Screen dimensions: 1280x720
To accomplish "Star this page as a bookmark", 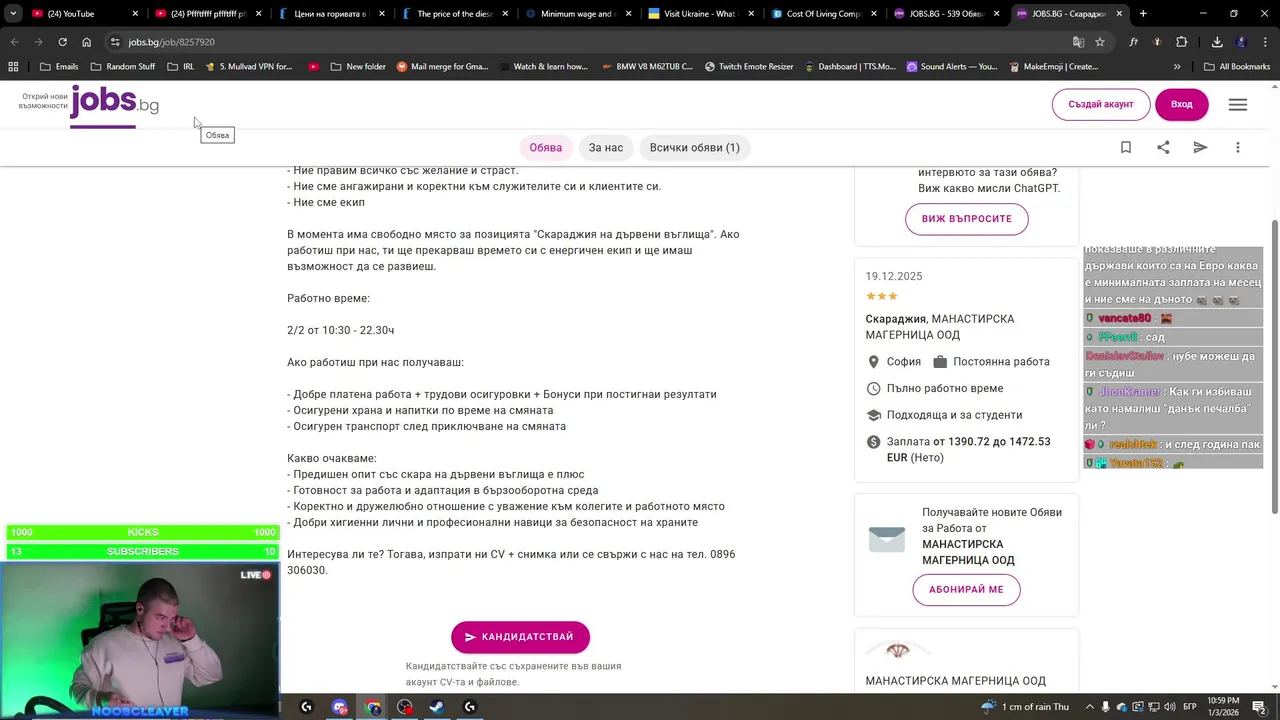I will coord(1100,42).
